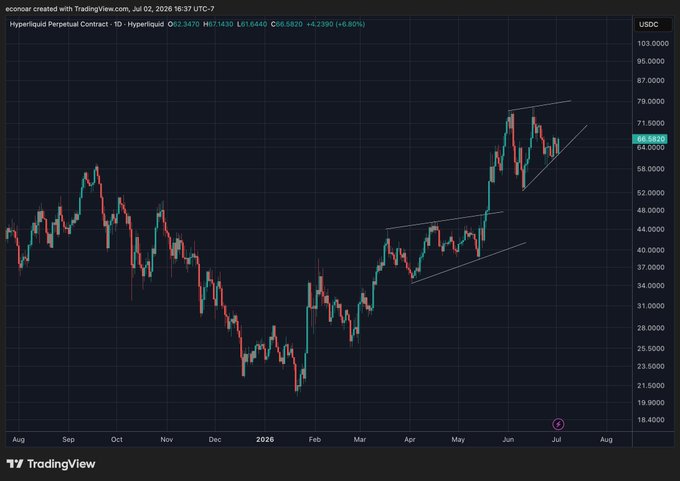Viewport: 680px width, 481px height.
Task: Click the change value +4.2390 (+6.80%)
Action: (336, 24)
